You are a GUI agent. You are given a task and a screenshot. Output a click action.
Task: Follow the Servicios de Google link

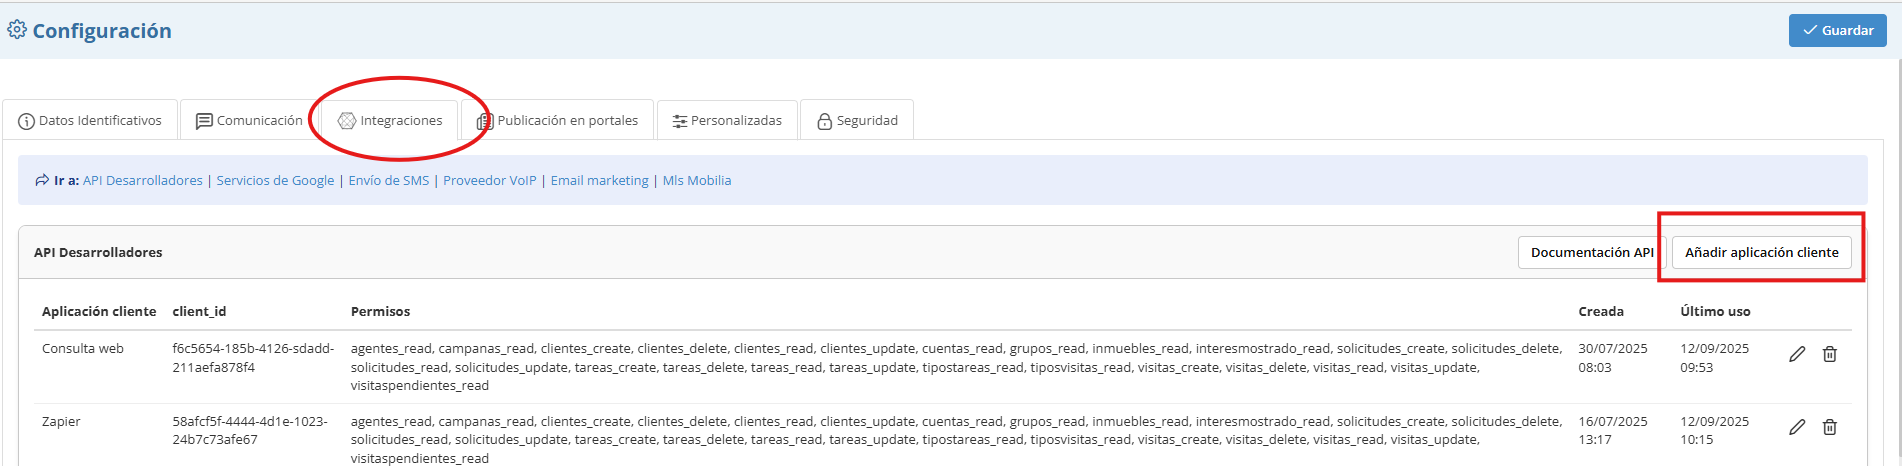click(275, 181)
